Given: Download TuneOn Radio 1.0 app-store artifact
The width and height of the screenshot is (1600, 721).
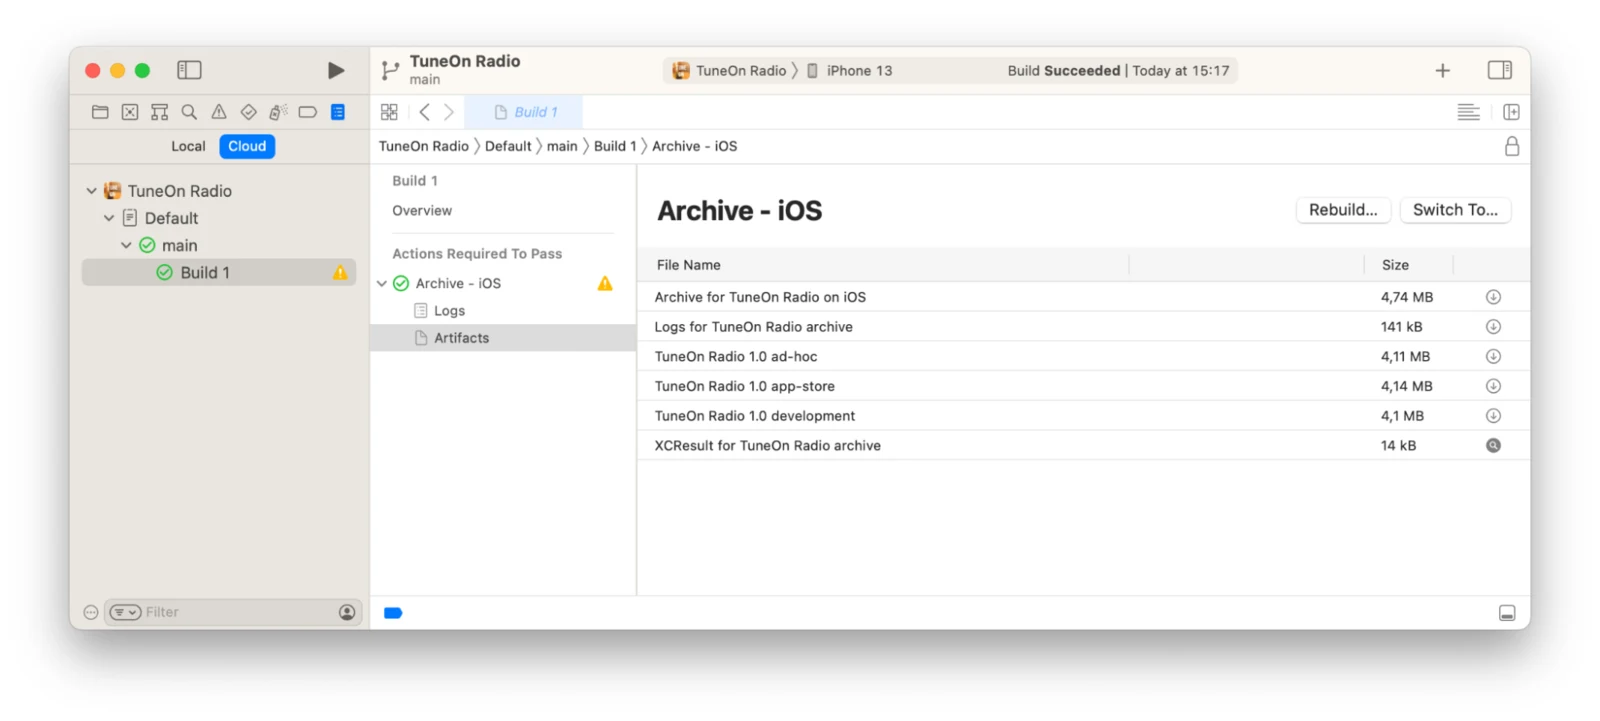Looking at the screenshot, I should click(1493, 386).
